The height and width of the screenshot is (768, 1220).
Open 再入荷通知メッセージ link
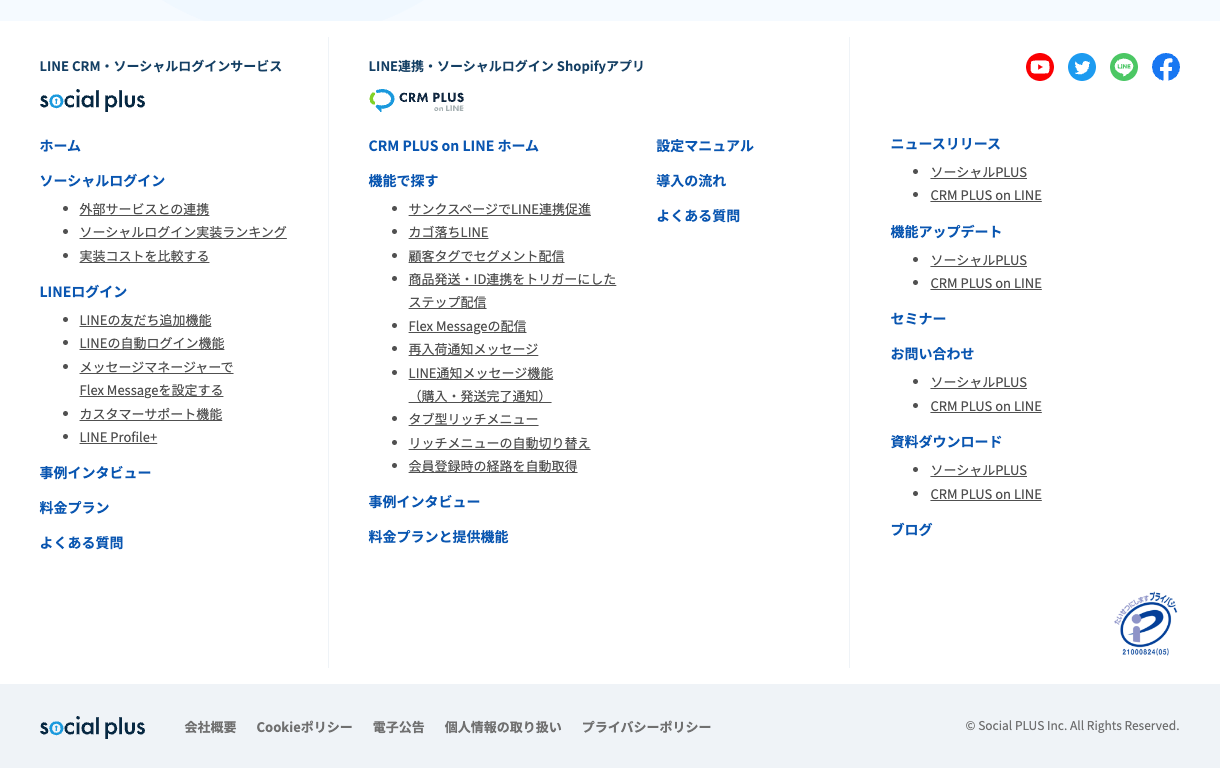(x=473, y=349)
